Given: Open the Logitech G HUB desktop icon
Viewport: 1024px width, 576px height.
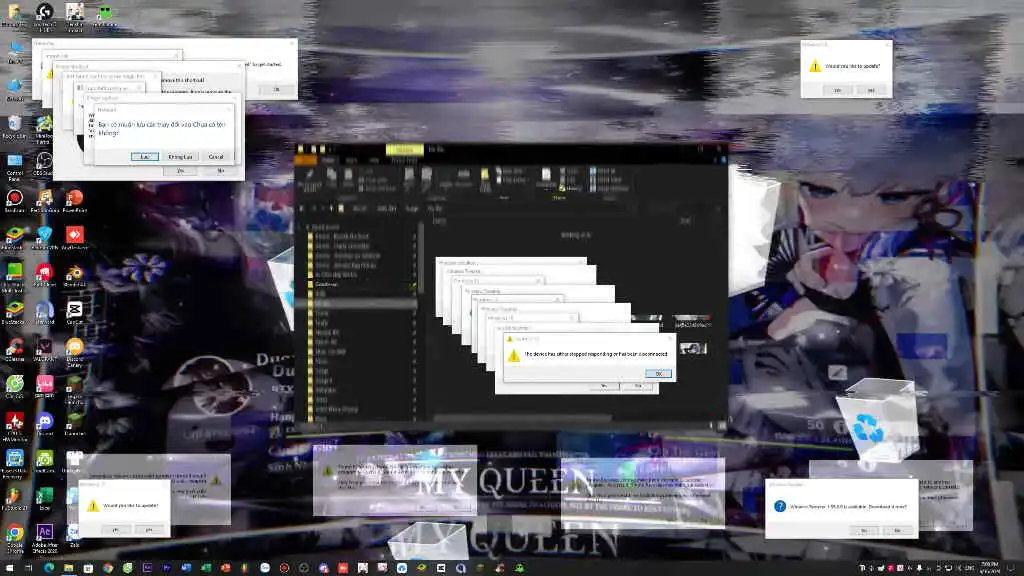Looking at the screenshot, I should [x=44, y=16].
